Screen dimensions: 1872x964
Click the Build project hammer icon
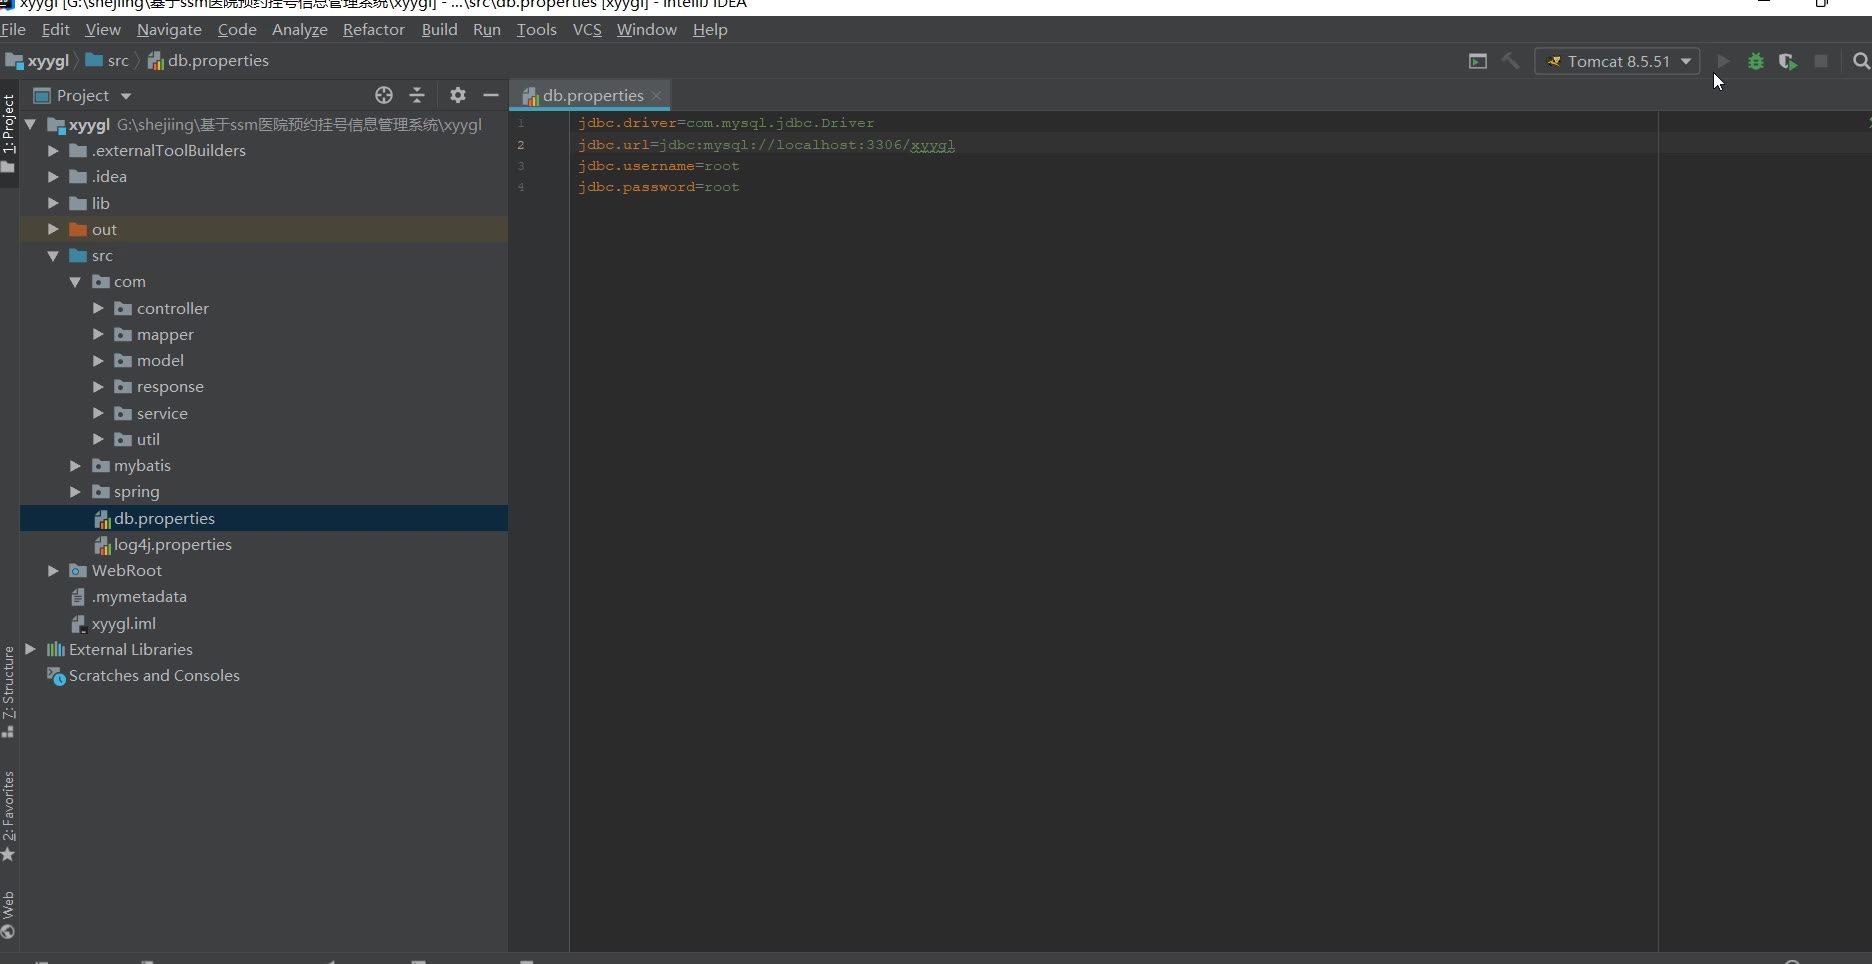pos(1510,61)
